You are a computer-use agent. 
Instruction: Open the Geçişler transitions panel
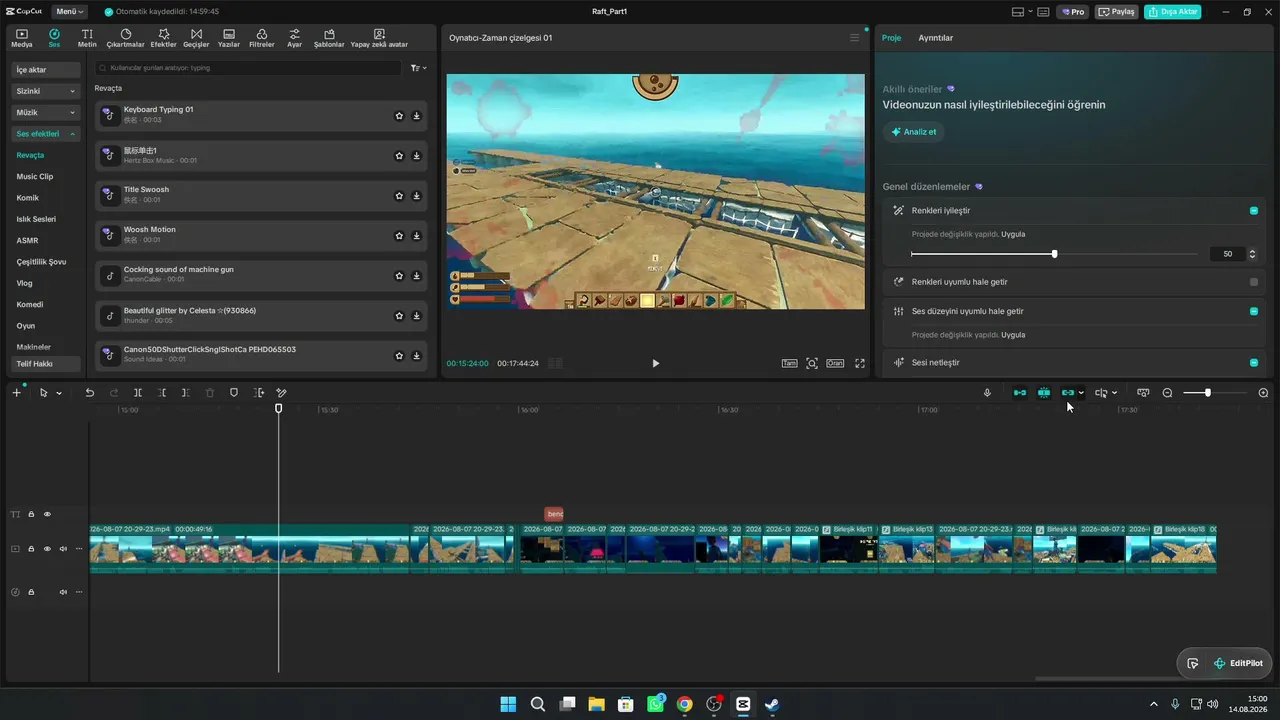pos(196,38)
